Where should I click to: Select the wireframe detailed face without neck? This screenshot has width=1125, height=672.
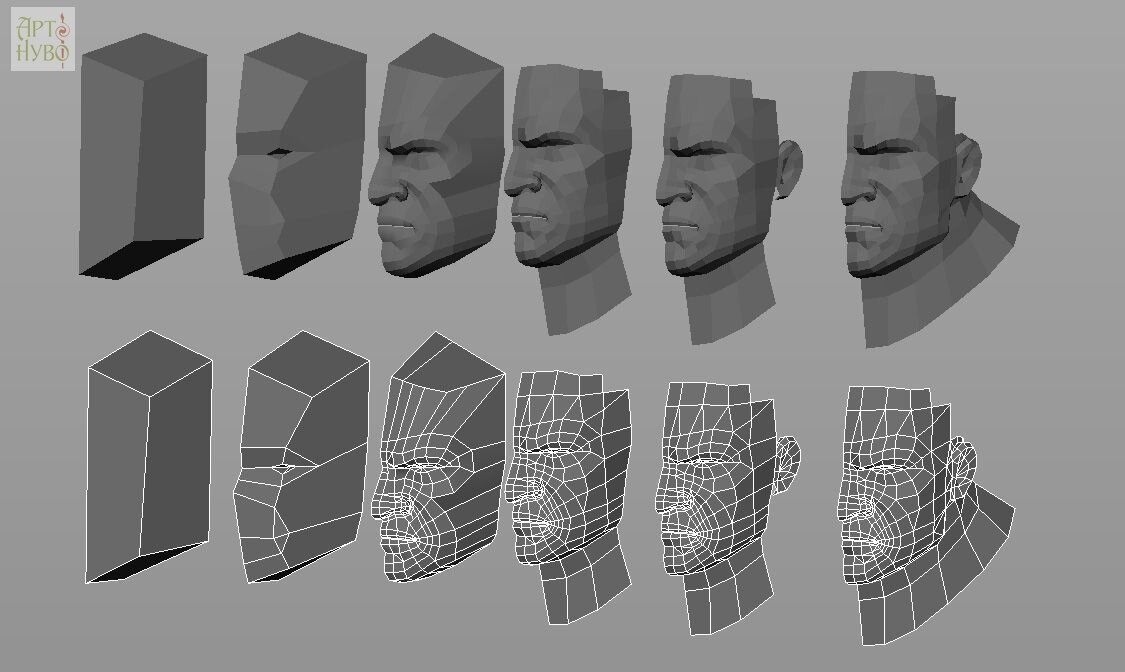[438, 457]
